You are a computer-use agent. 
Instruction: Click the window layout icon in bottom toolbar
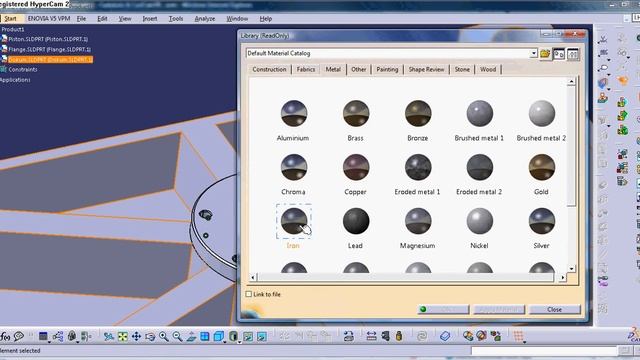43,336
